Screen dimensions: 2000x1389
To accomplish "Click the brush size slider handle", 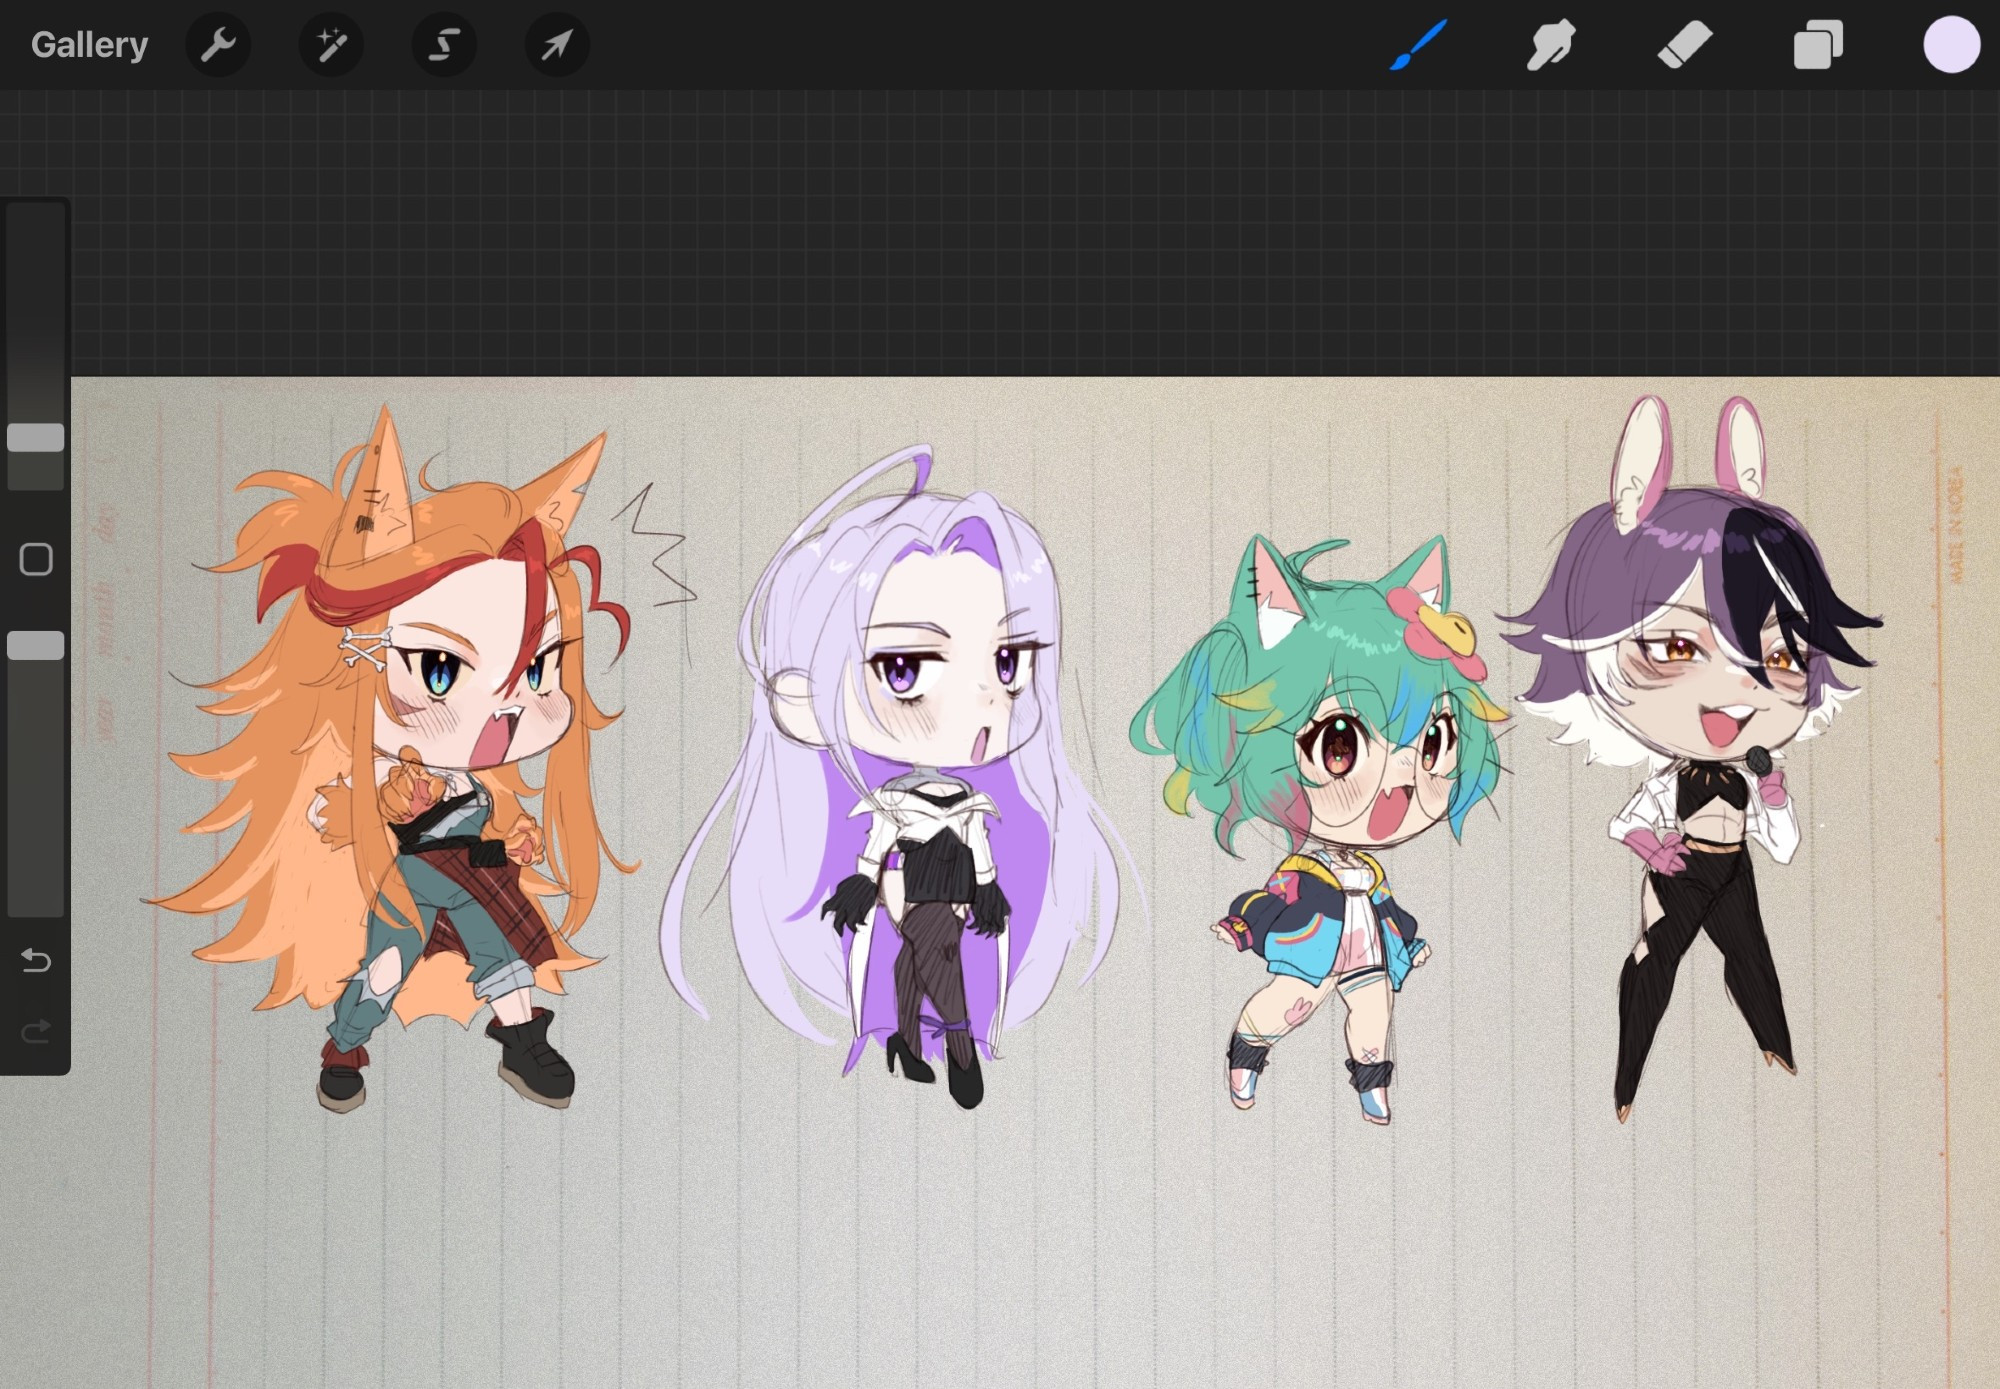I will 36,437.
